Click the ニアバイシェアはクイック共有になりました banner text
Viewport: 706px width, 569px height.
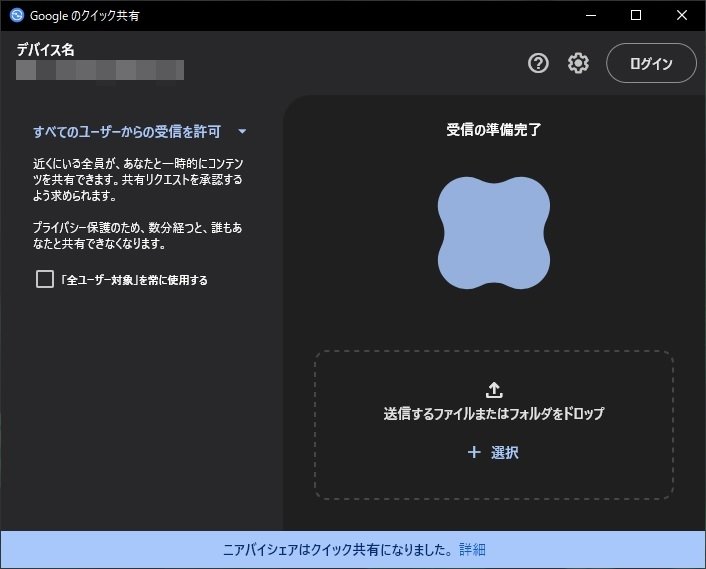click(338, 550)
